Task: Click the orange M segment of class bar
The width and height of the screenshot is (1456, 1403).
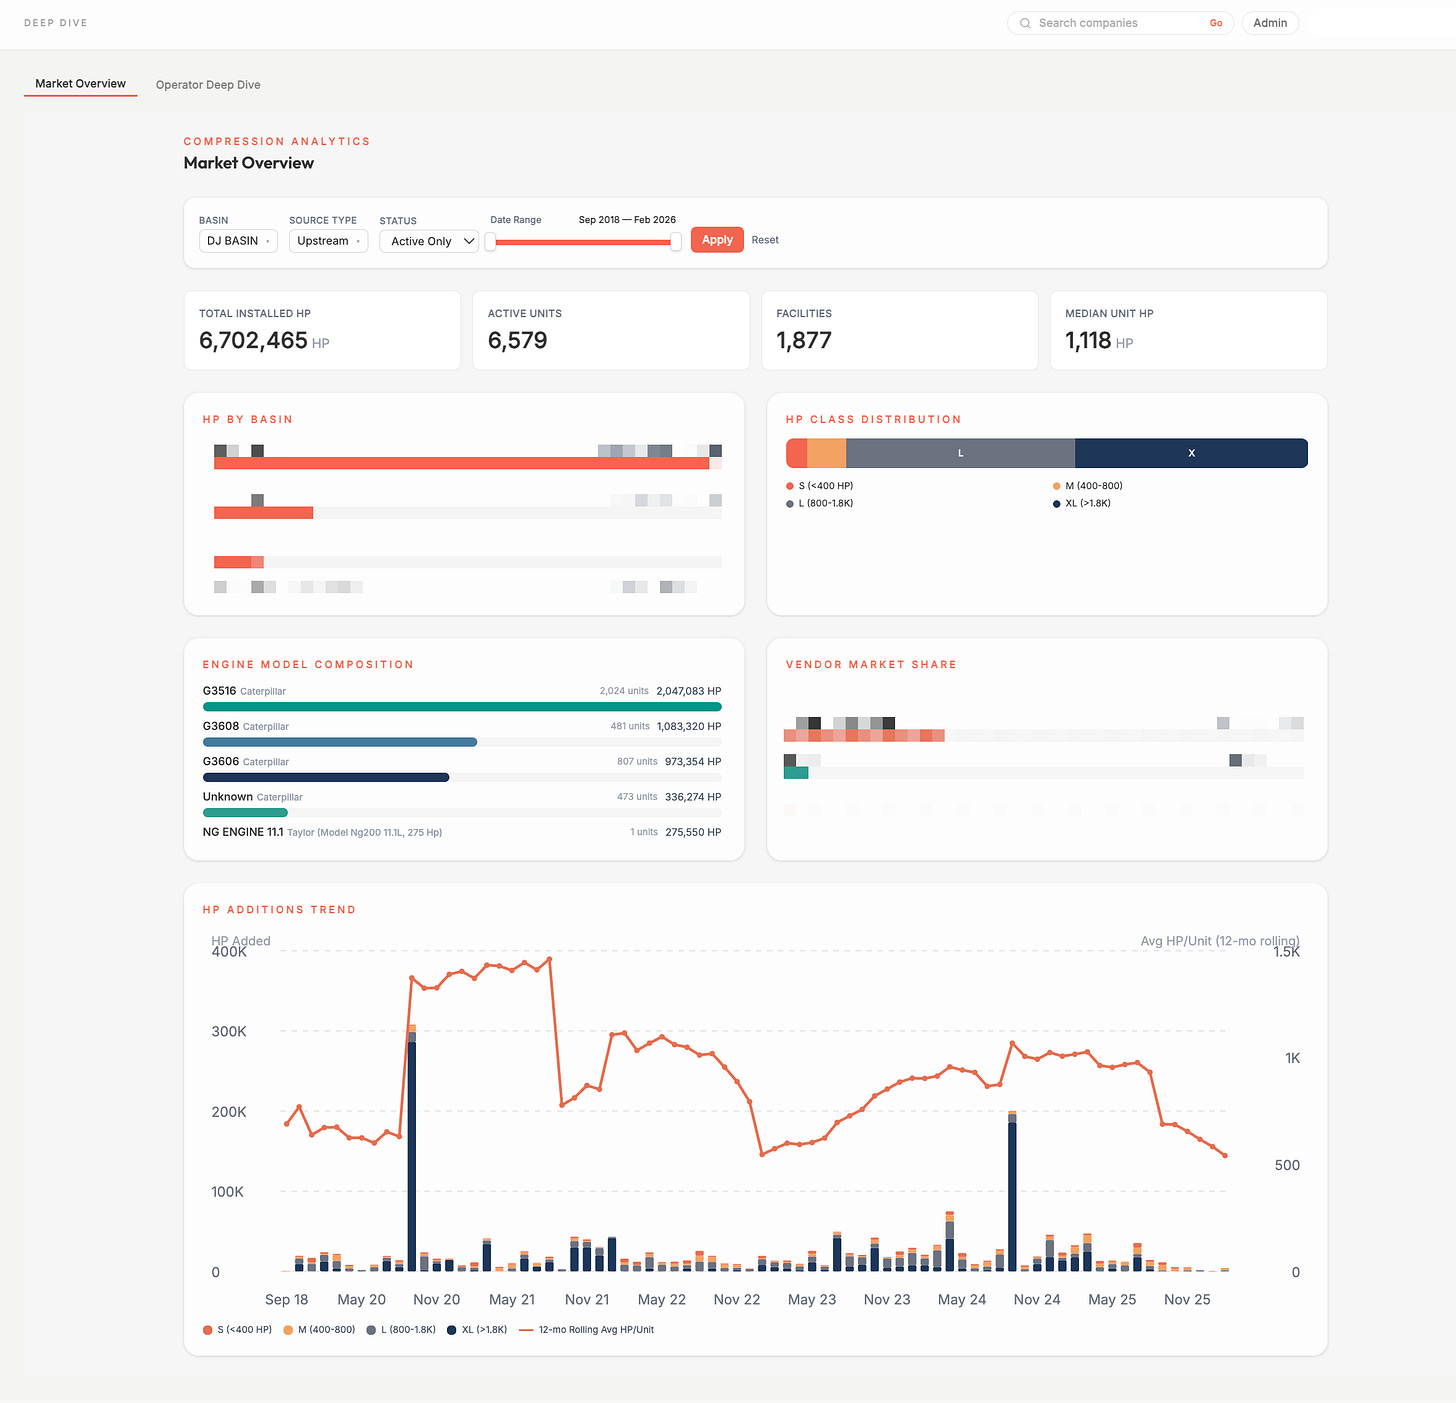Action: 827,453
